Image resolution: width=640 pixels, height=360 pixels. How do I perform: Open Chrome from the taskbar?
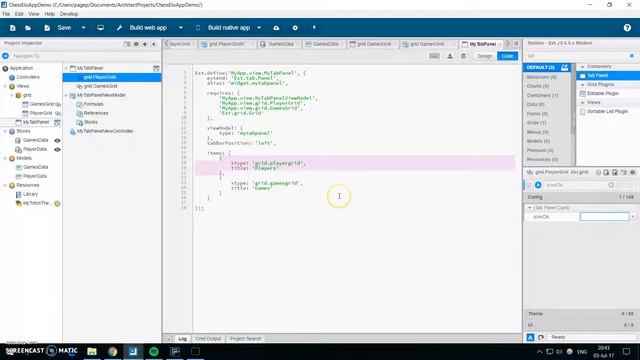tap(113, 351)
